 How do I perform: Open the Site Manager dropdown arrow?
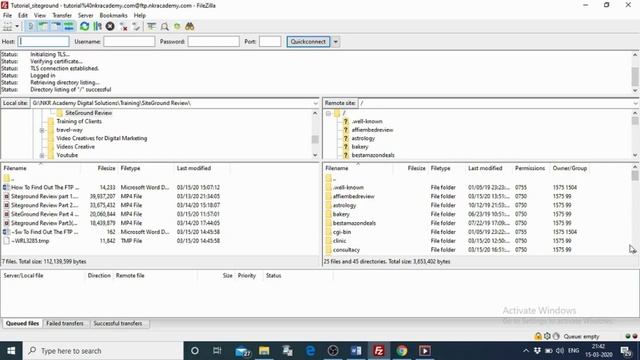click(x=17, y=27)
